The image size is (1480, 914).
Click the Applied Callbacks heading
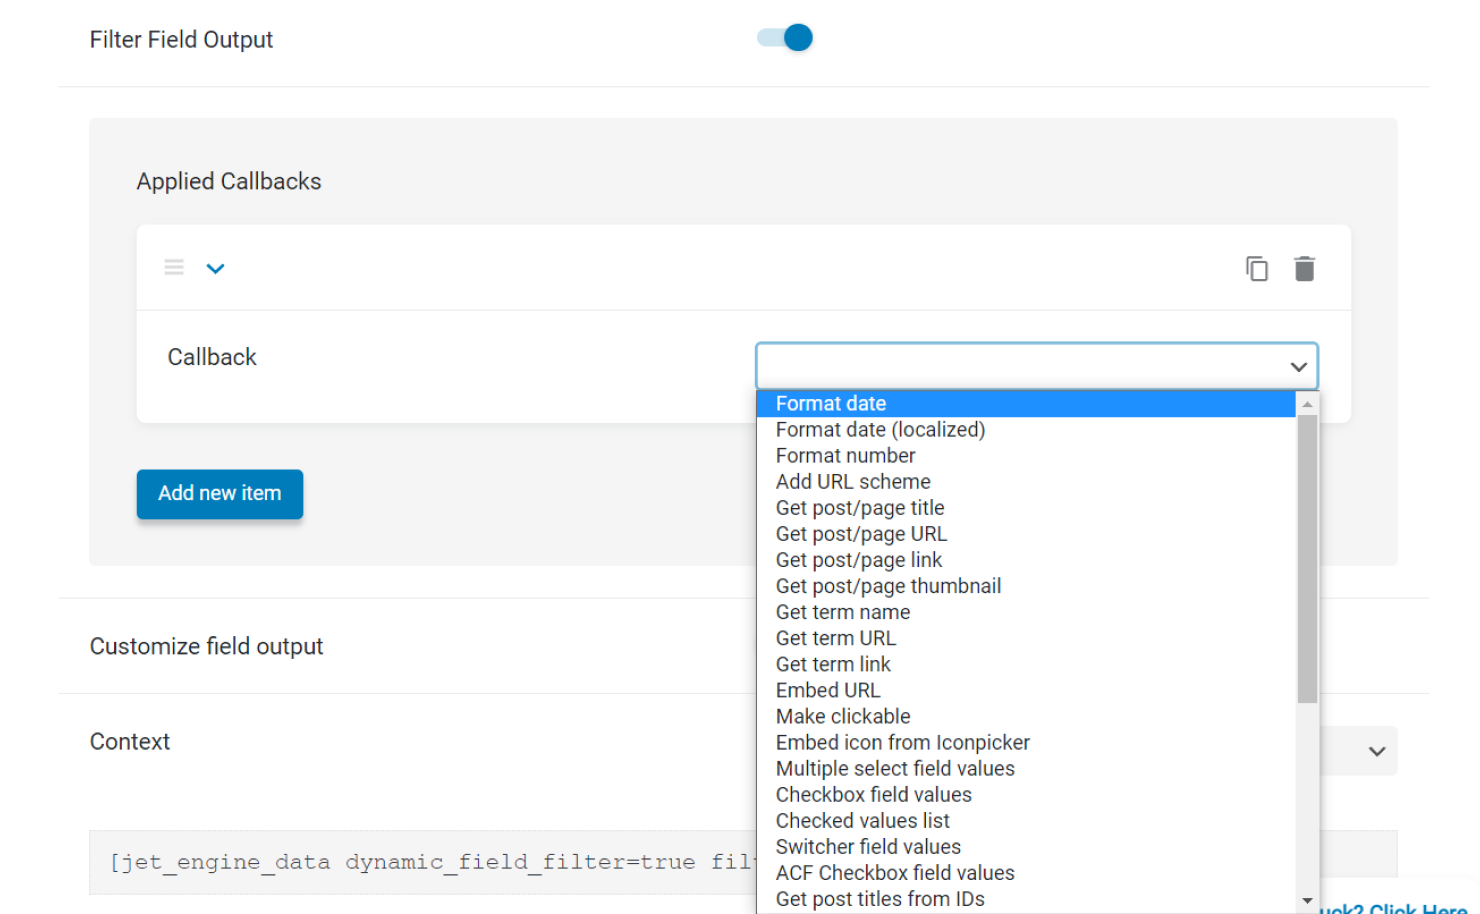(x=229, y=181)
